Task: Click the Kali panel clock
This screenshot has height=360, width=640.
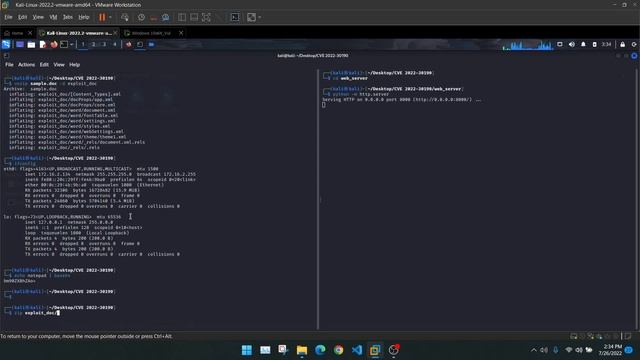Action: coord(607,44)
